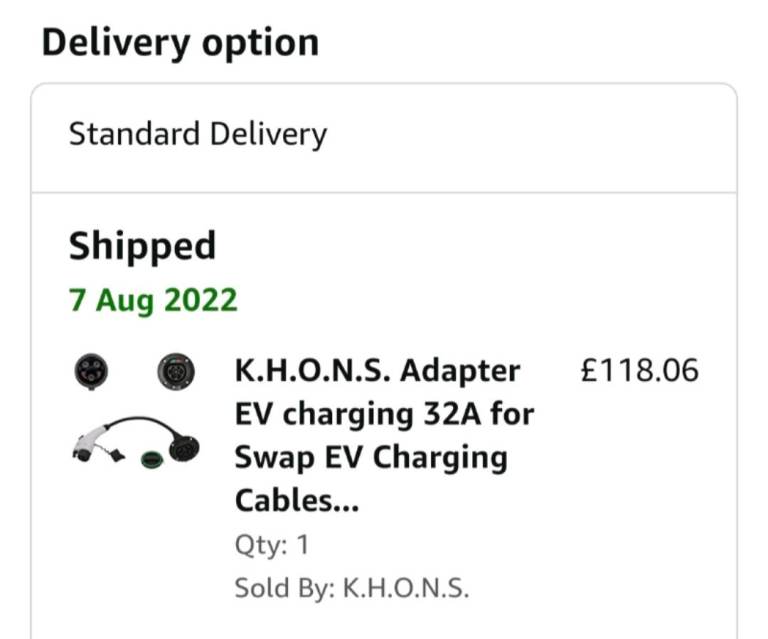Open the three-pin plug face product image
The image size is (768, 639).
[x=91, y=371]
